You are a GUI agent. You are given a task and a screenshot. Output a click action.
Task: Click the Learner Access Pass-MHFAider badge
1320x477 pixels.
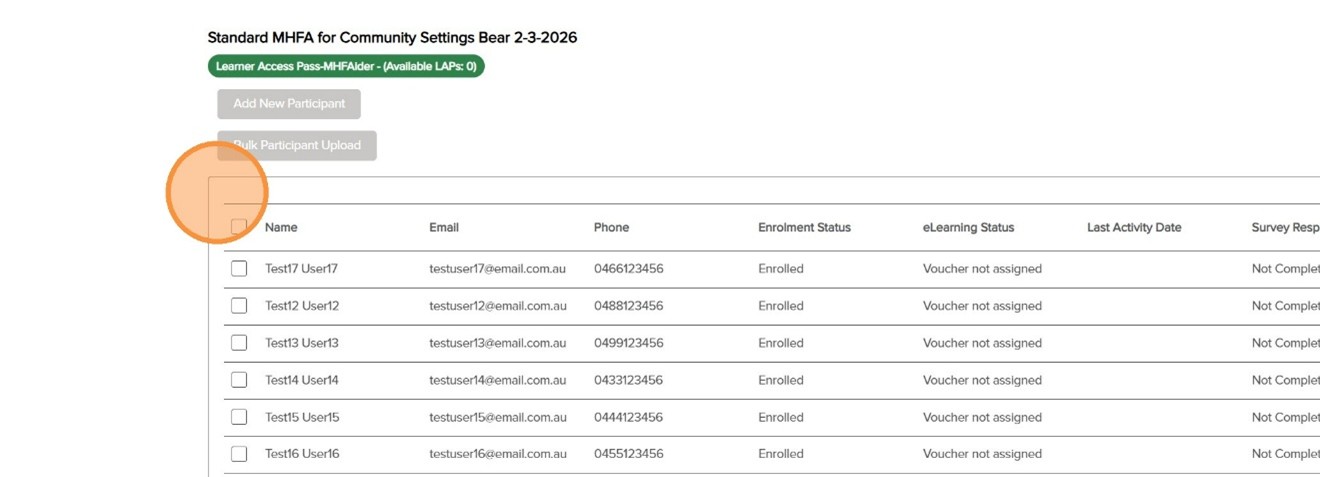click(346, 67)
